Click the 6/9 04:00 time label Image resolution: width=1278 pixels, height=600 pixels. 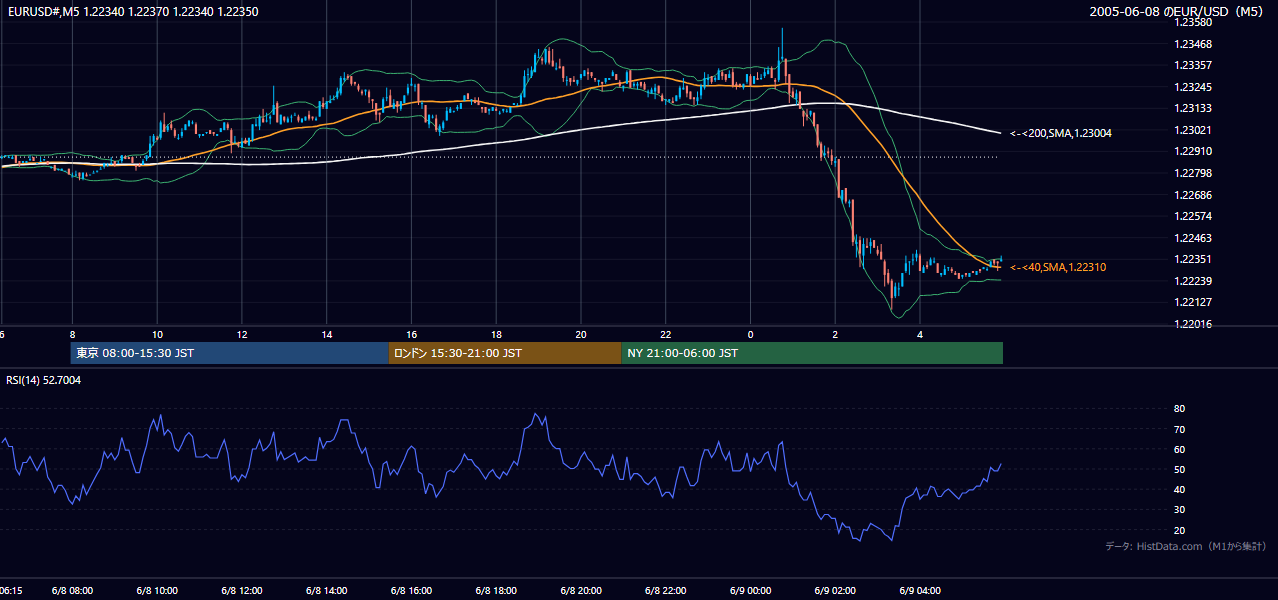pos(920,590)
